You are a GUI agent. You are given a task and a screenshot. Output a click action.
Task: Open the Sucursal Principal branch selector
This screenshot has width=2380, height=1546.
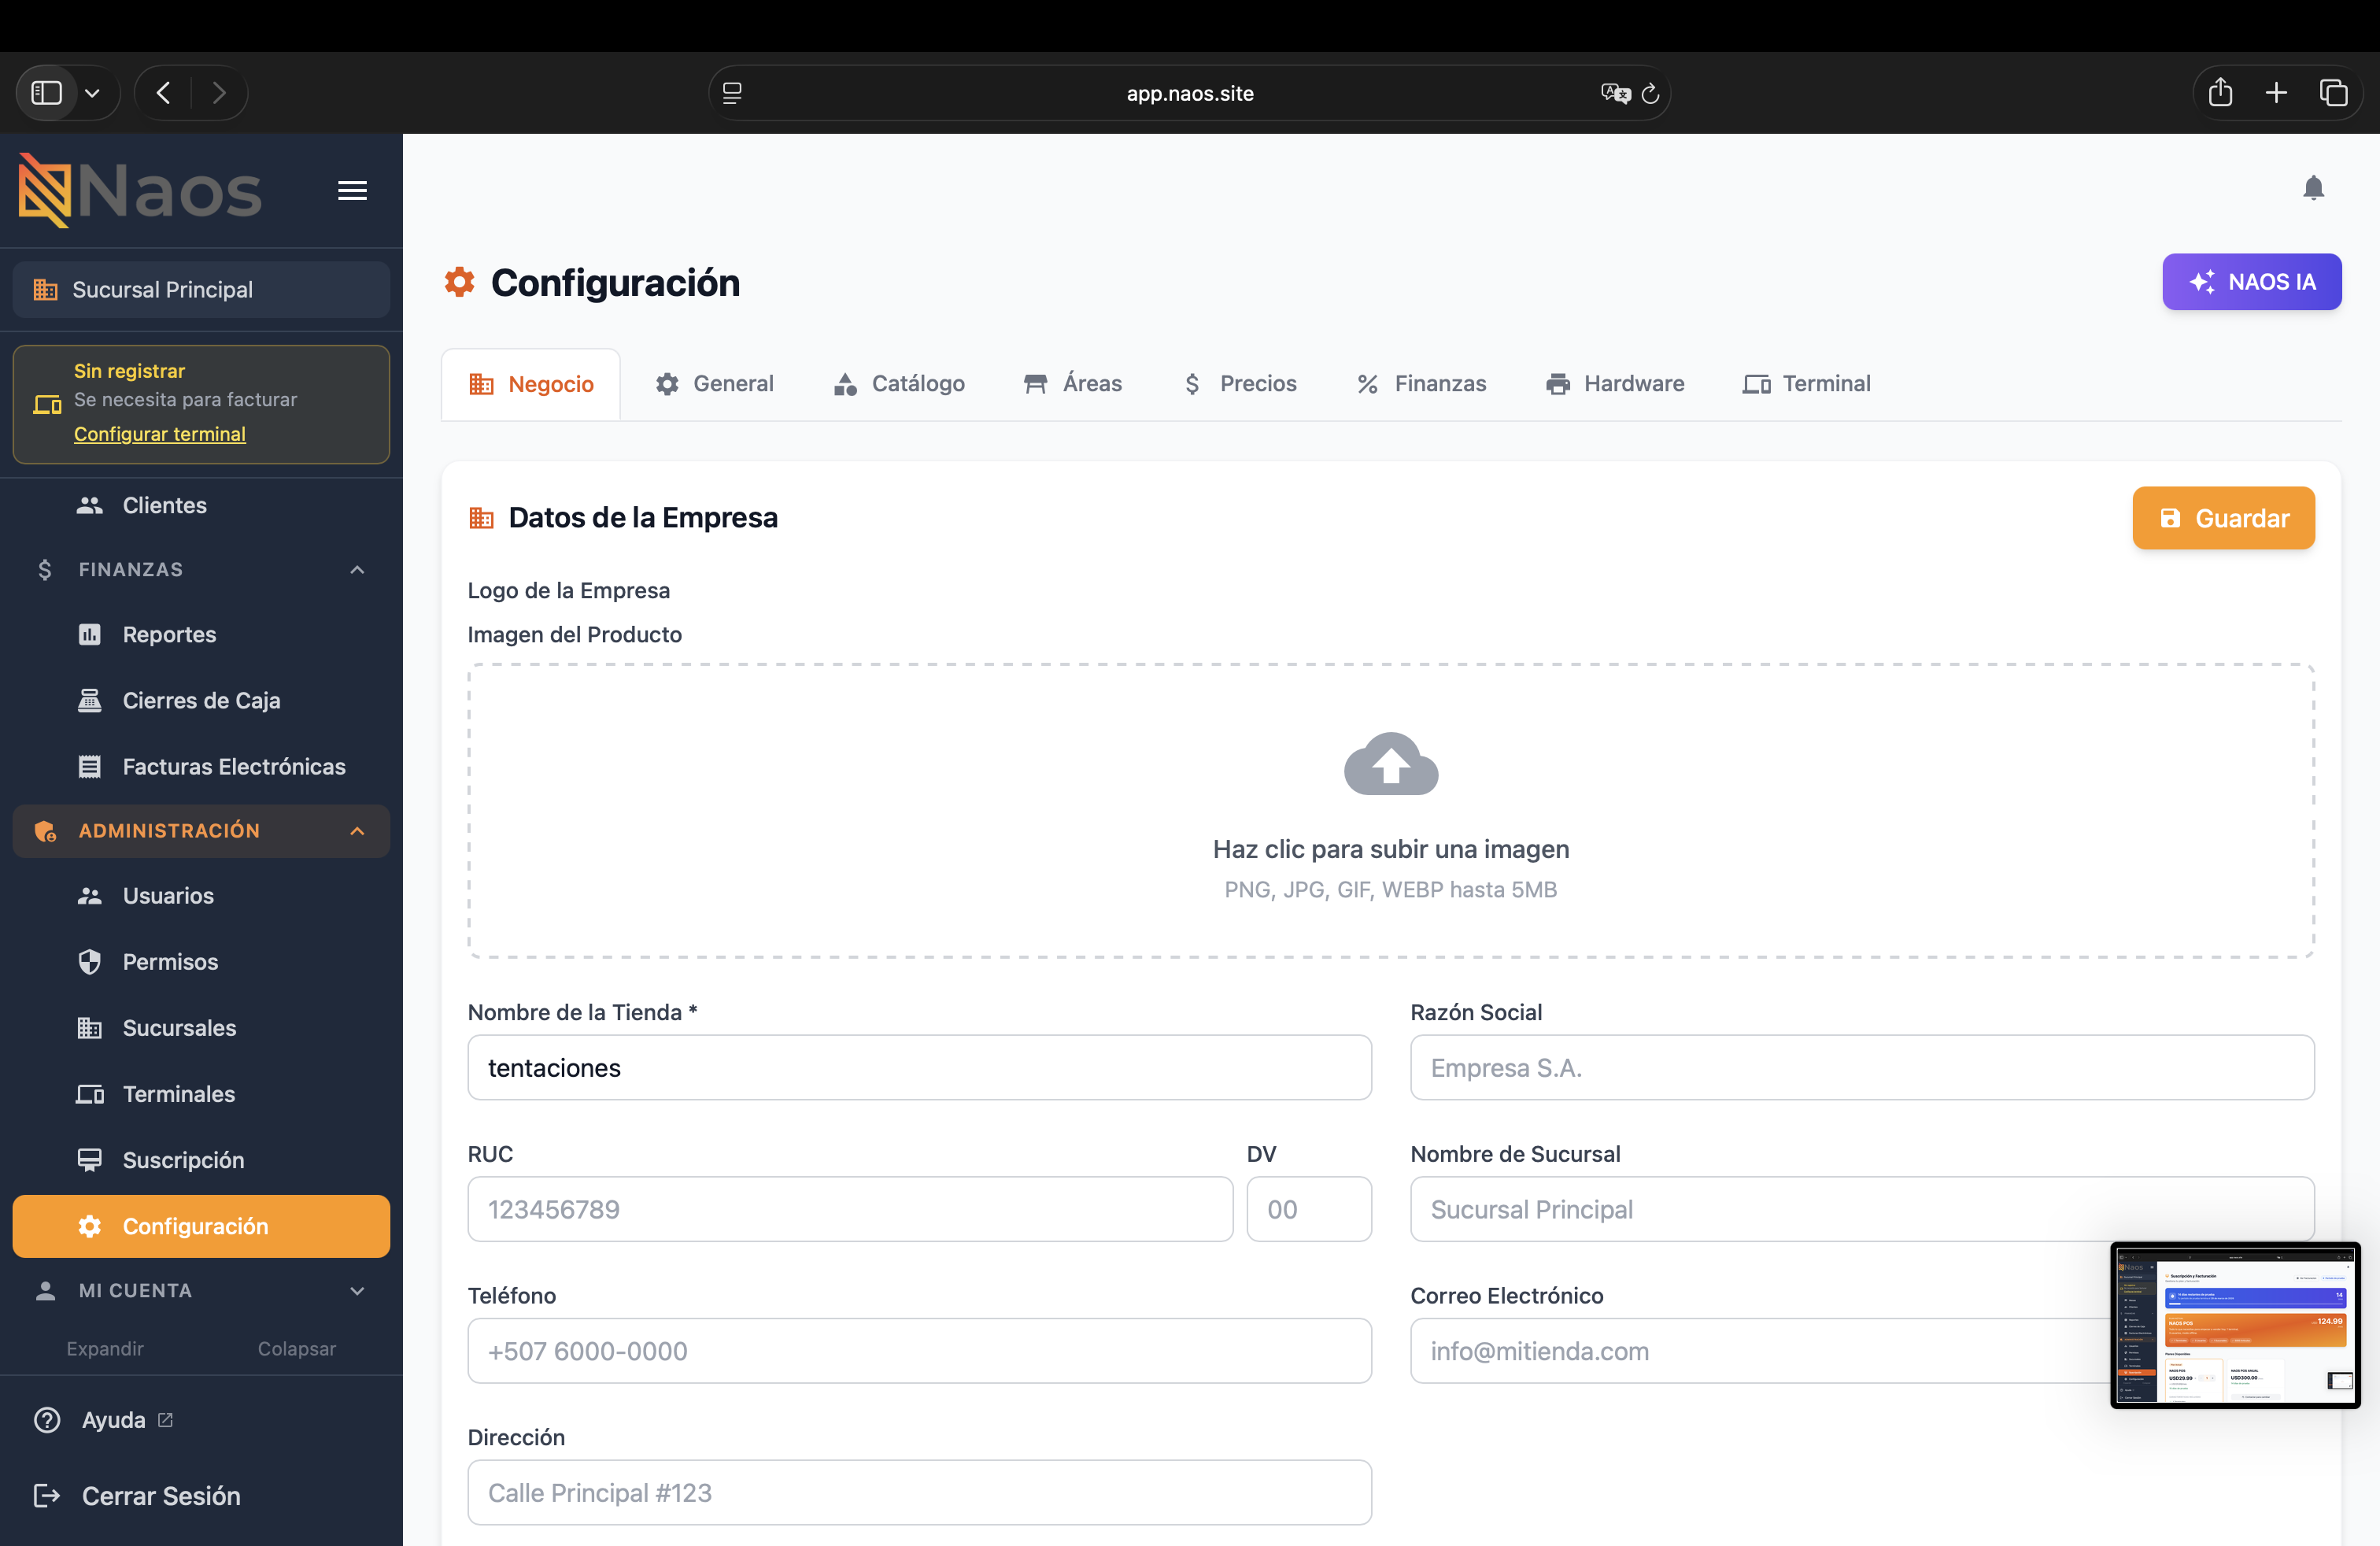(201, 289)
